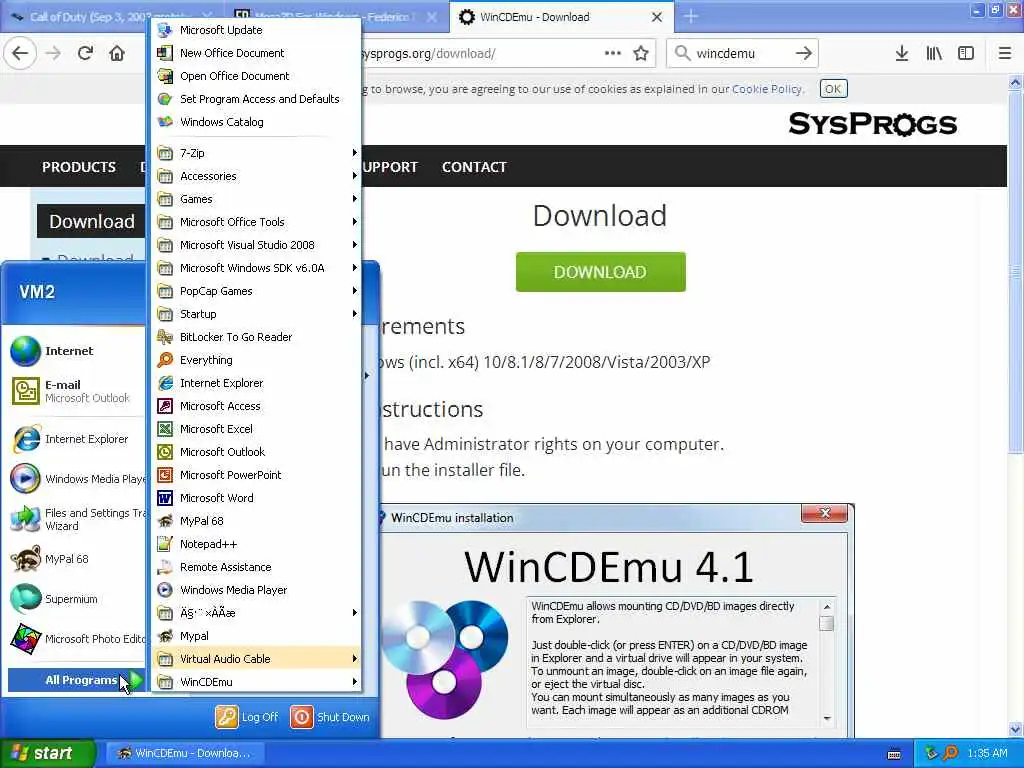
Task: Click the Windows start button
Action: 48,753
